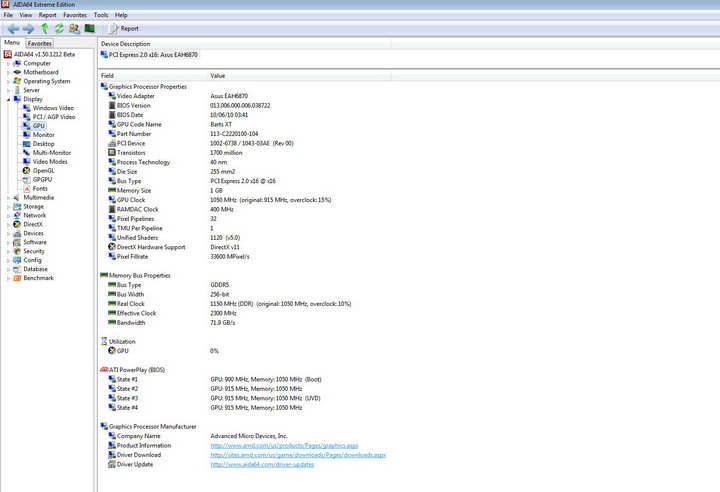
Task: Click the Back navigation arrow icon
Action: [13, 28]
